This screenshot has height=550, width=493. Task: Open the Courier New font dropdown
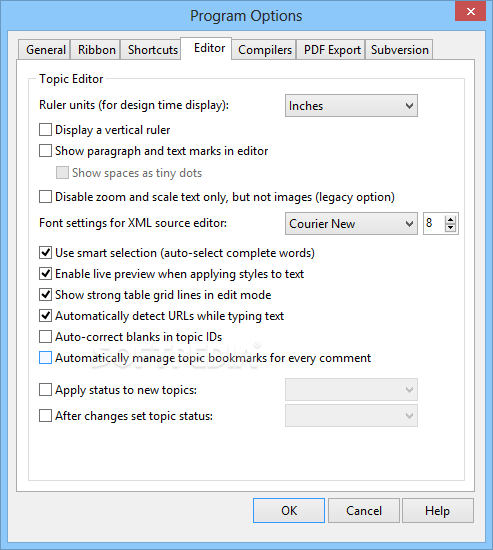point(351,223)
